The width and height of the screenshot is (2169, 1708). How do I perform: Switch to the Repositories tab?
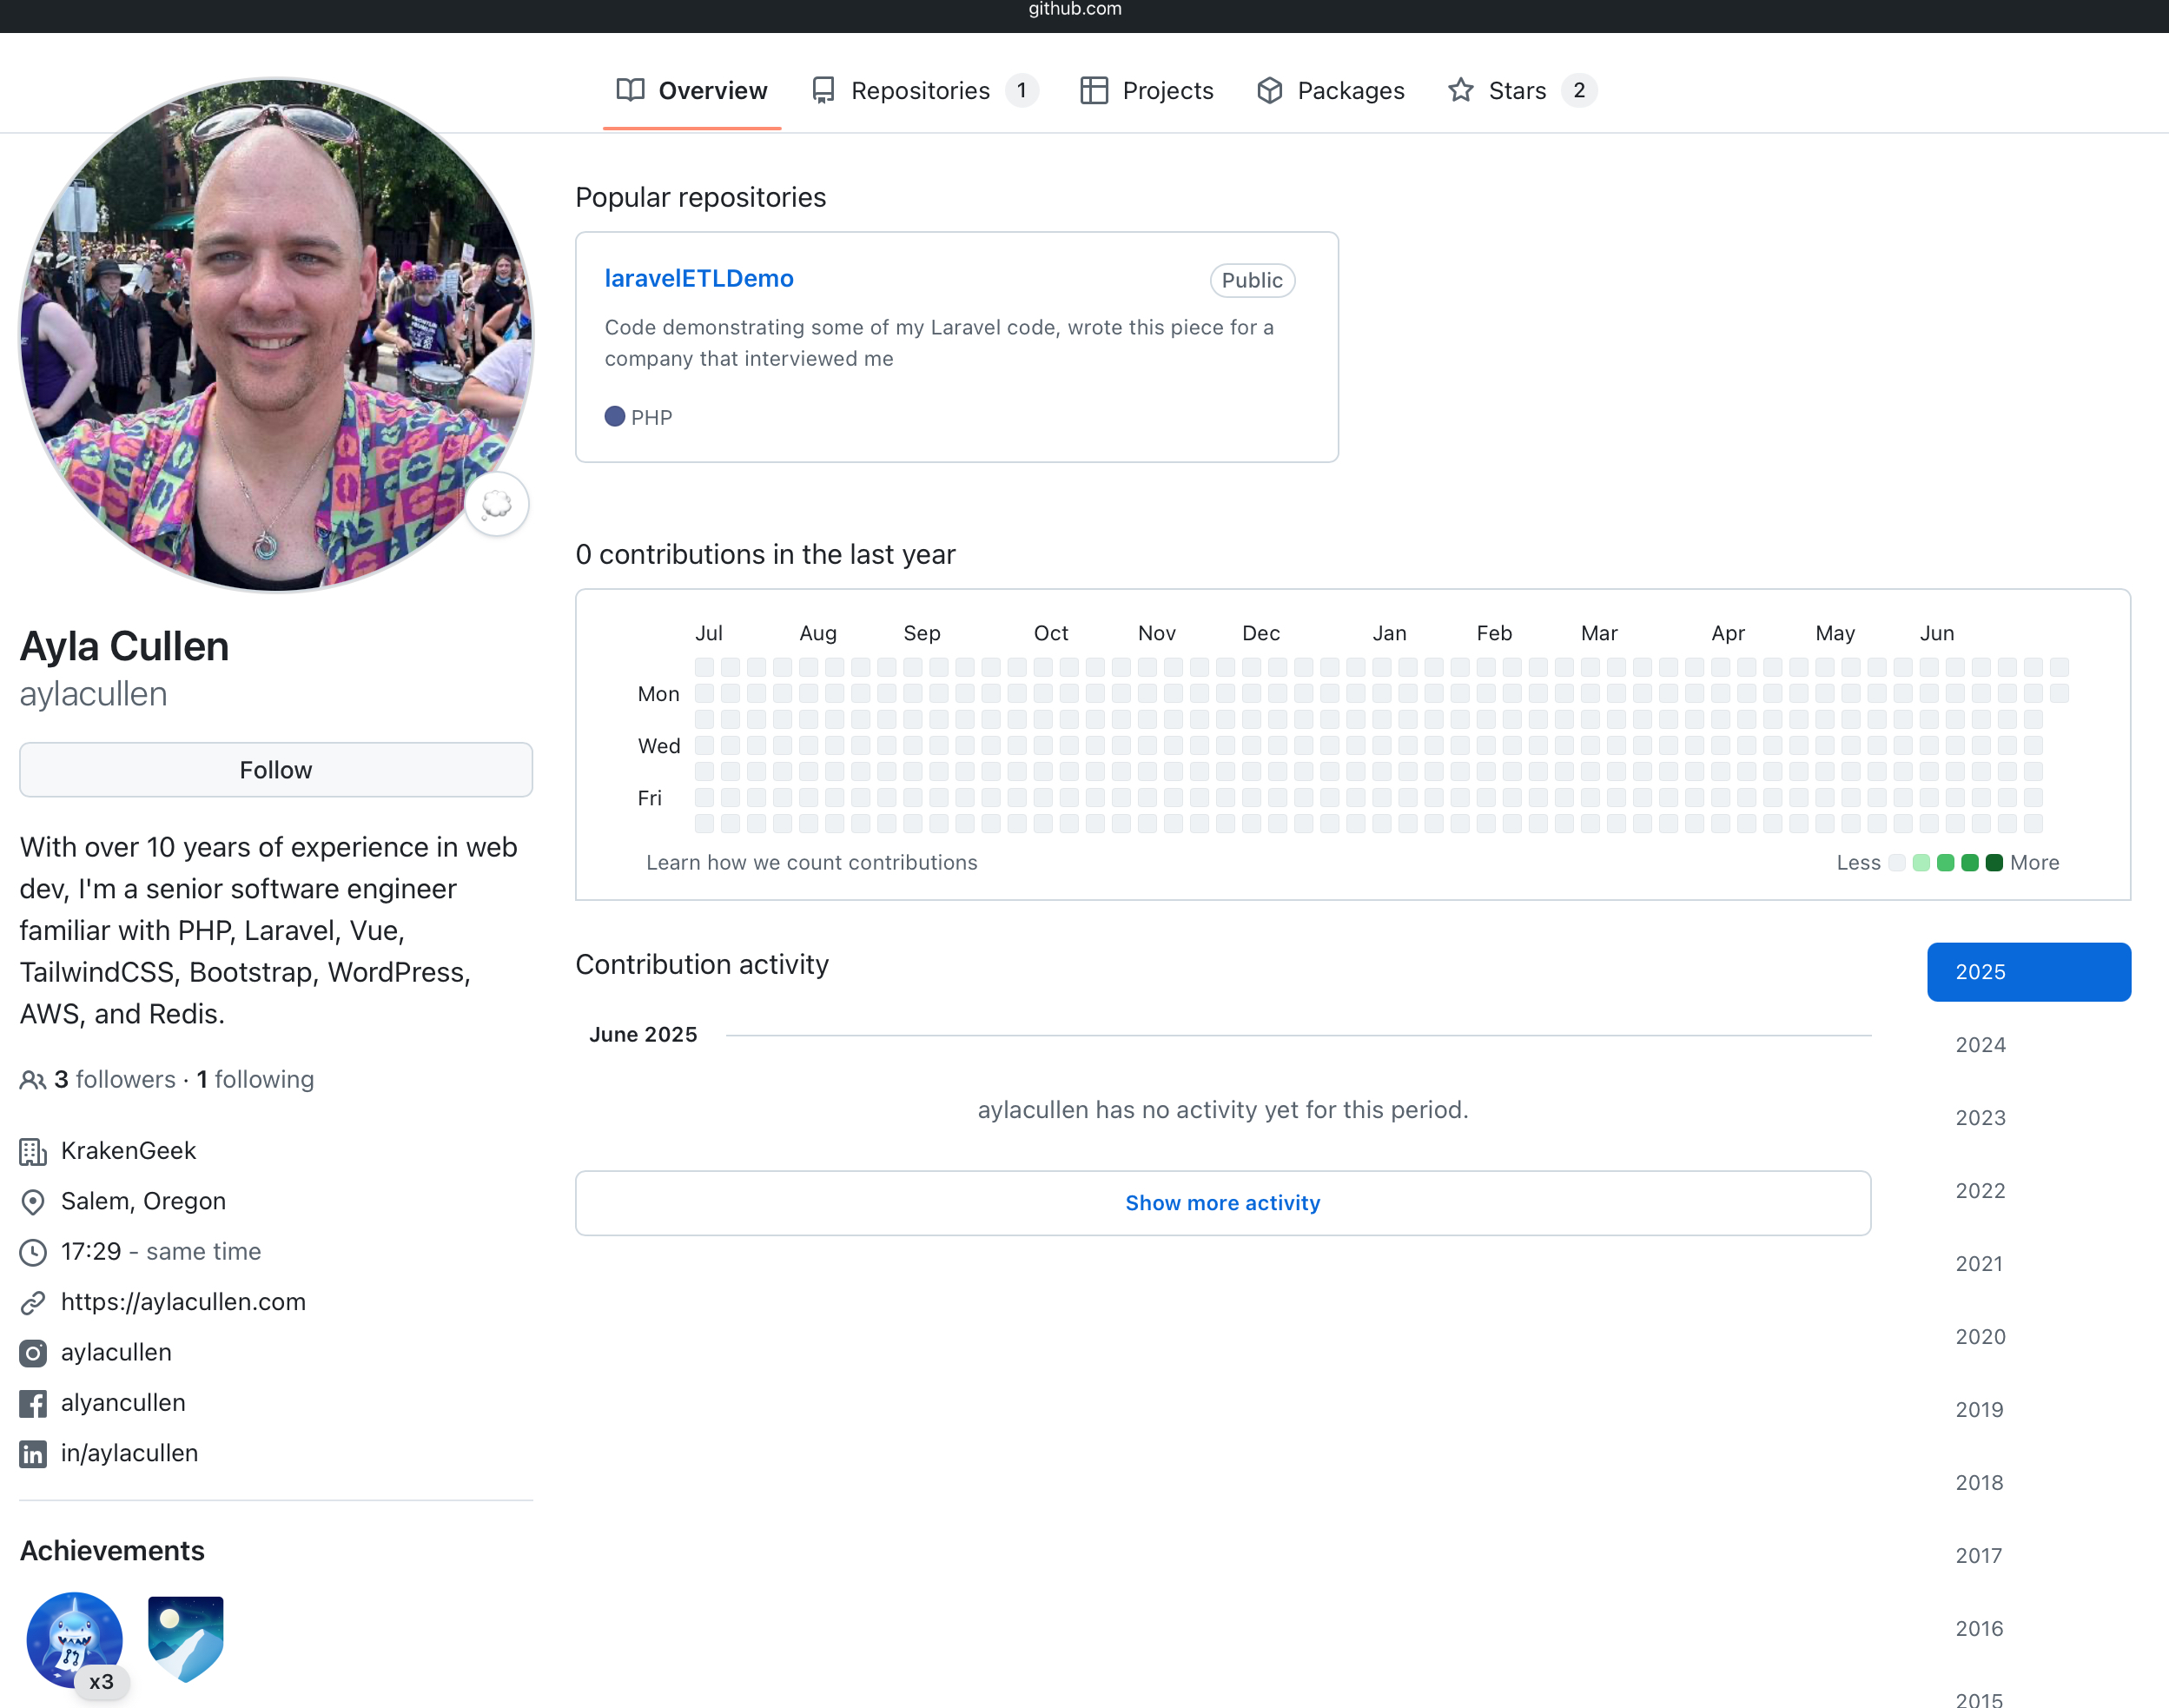[x=925, y=91]
